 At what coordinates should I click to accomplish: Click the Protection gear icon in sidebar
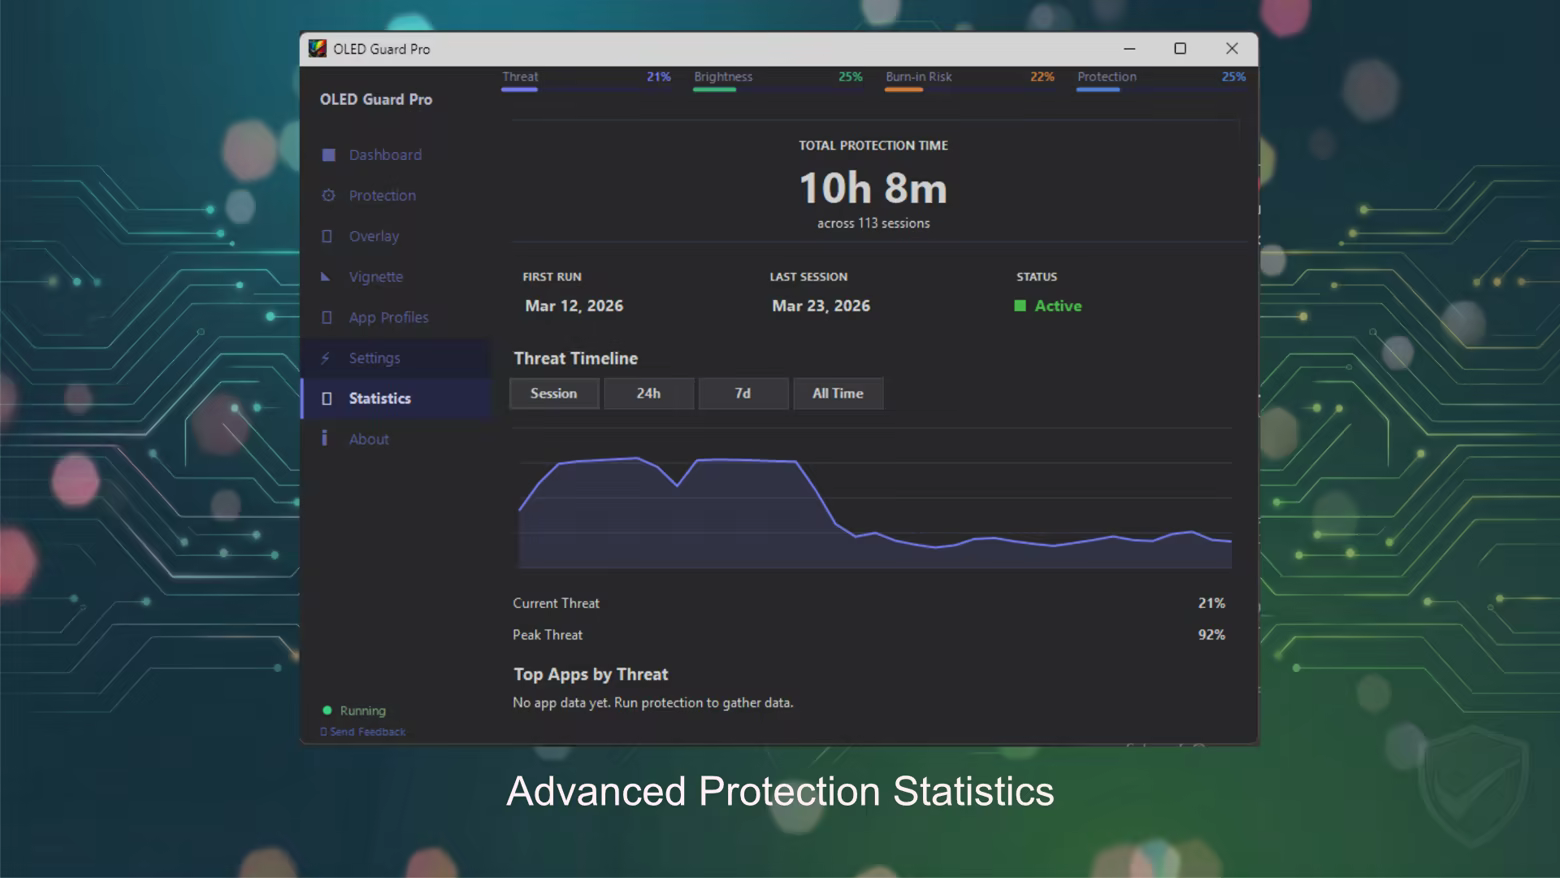coord(328,196)
